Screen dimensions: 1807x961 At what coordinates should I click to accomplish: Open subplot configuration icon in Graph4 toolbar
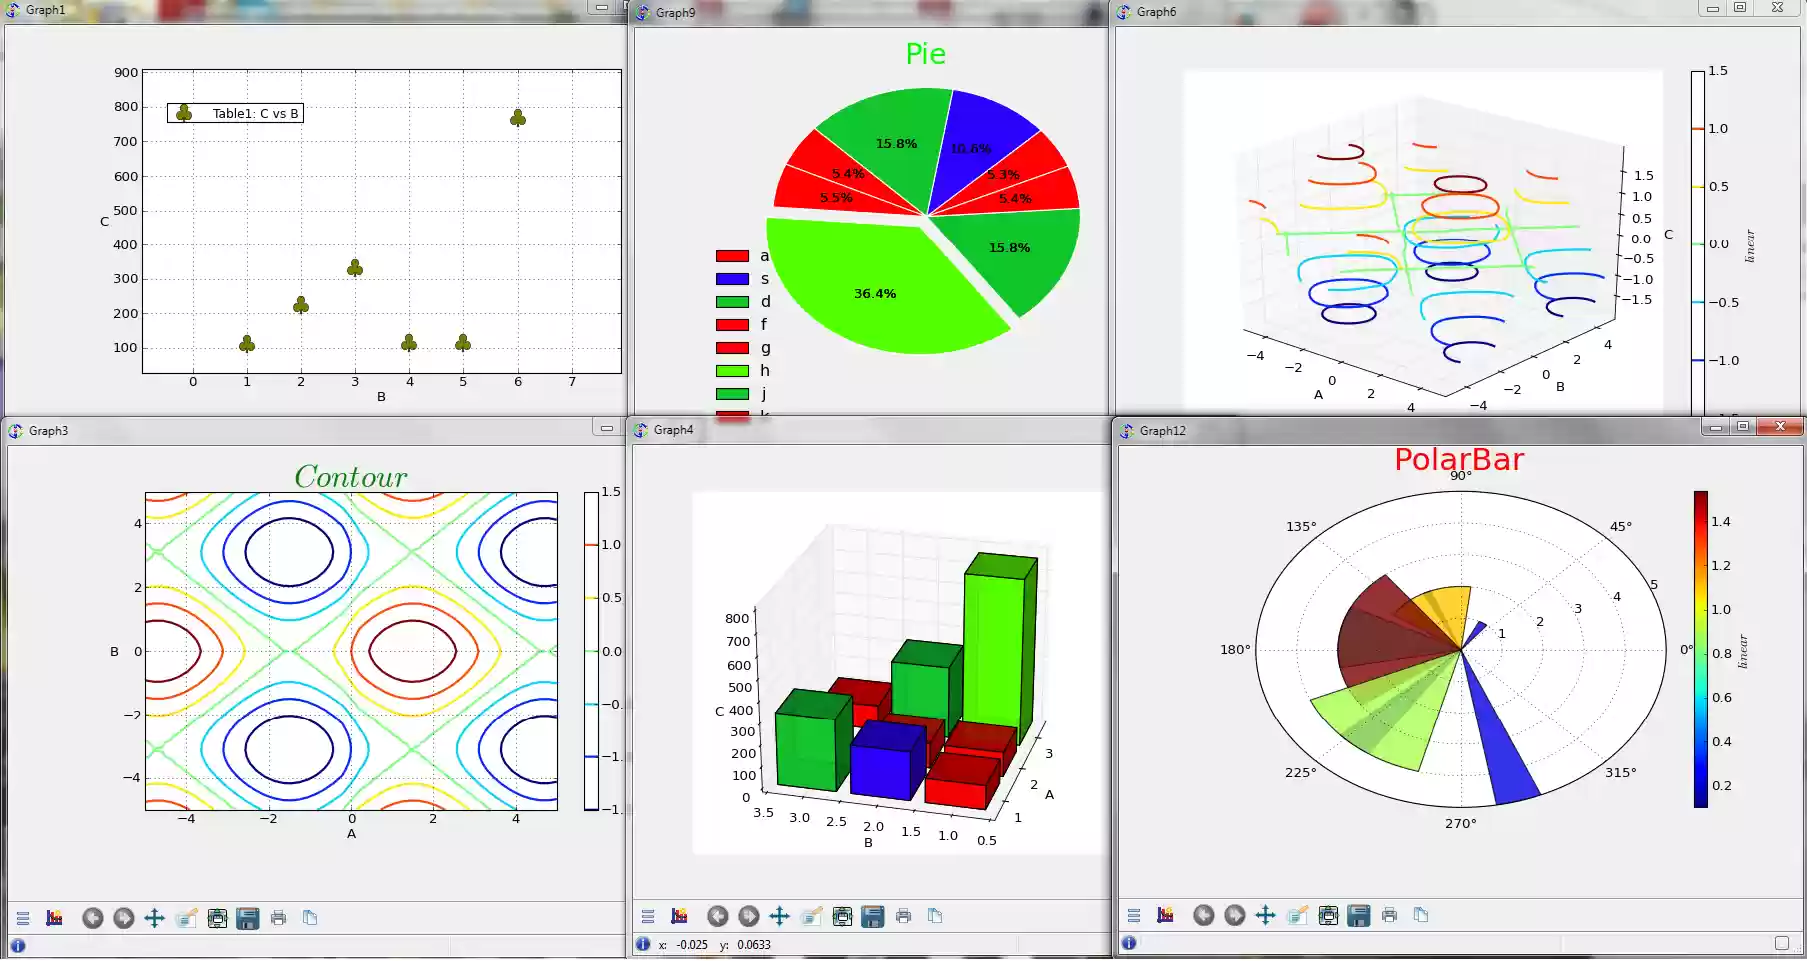pos(842,916)
